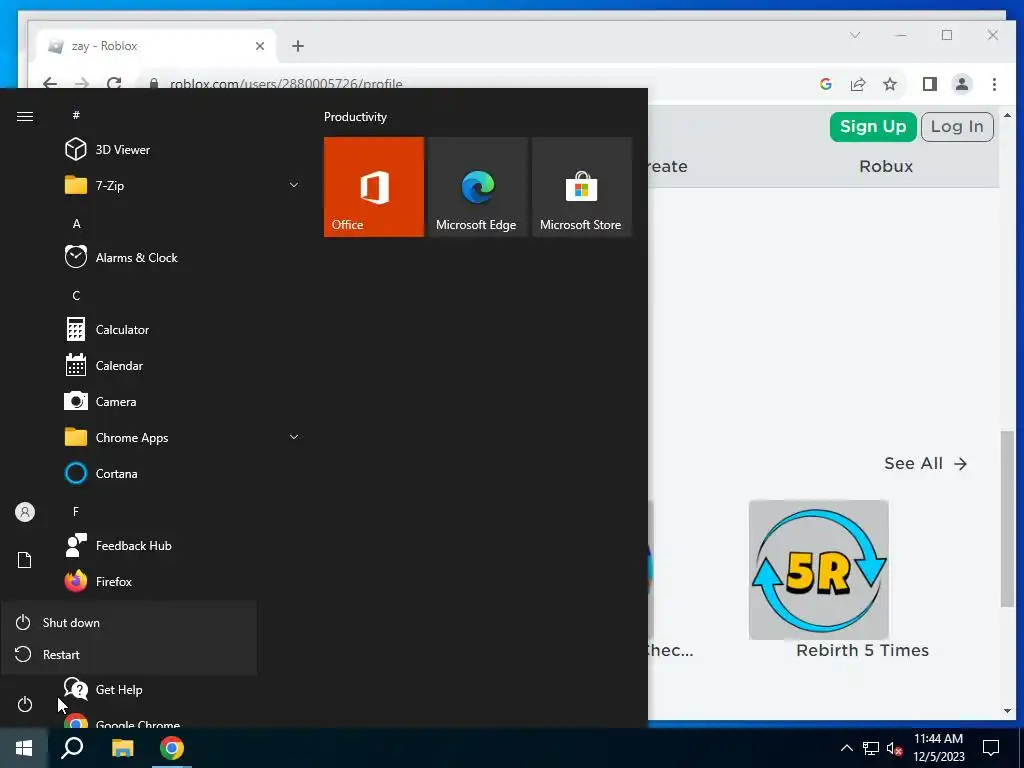Open Chrome three-dot menu

994,84
